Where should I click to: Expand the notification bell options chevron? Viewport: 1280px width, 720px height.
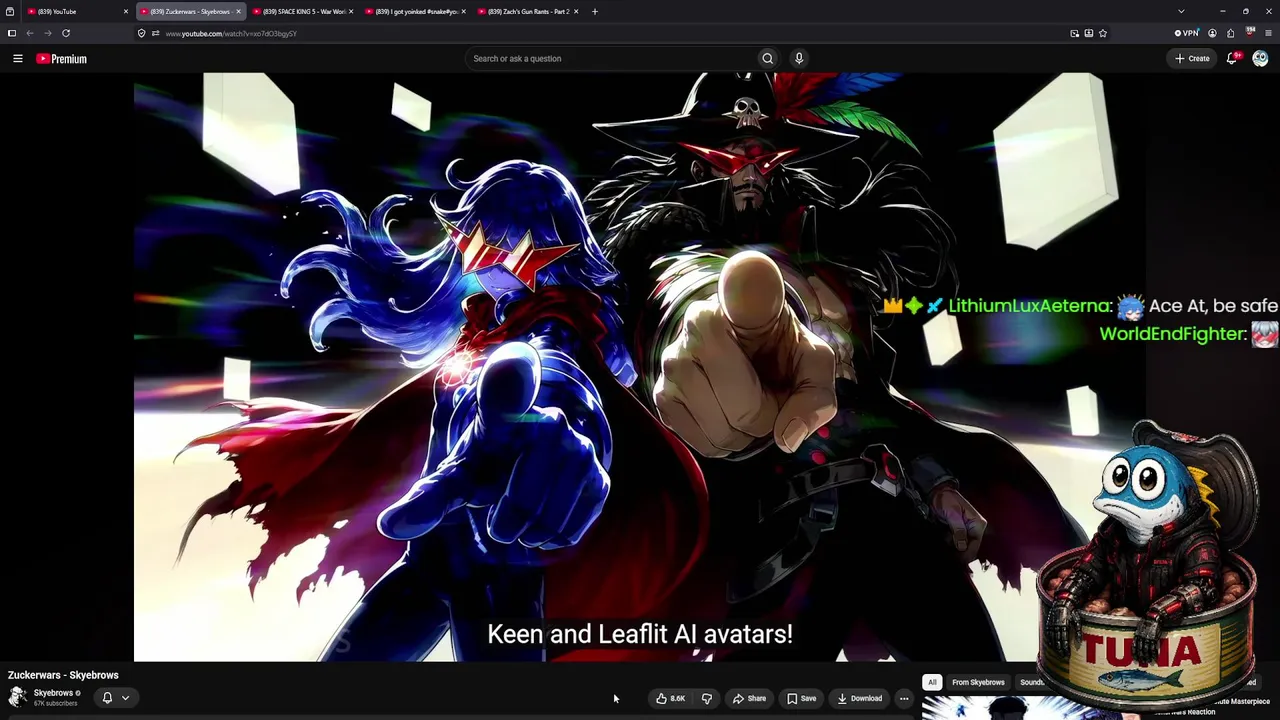pyautogui.click(x=125, y=698)
